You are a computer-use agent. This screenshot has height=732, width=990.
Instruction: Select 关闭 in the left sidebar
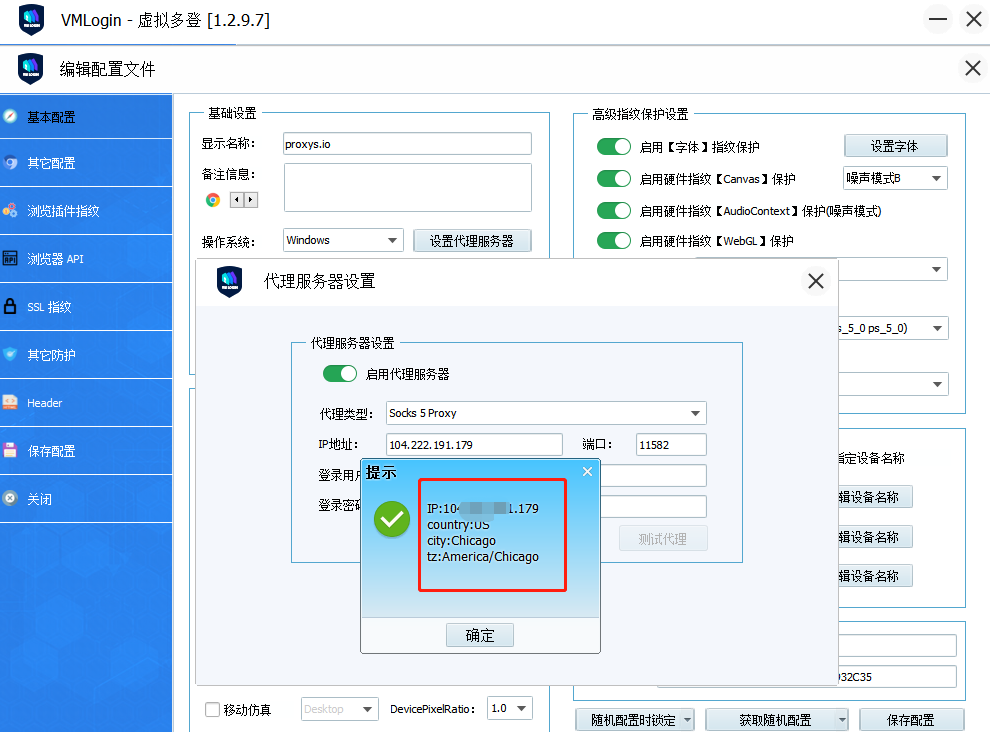click(x=39, y=499)
